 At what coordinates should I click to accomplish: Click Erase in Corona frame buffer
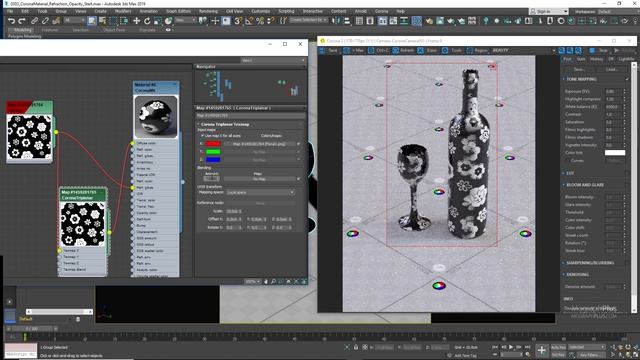point(427,51)
